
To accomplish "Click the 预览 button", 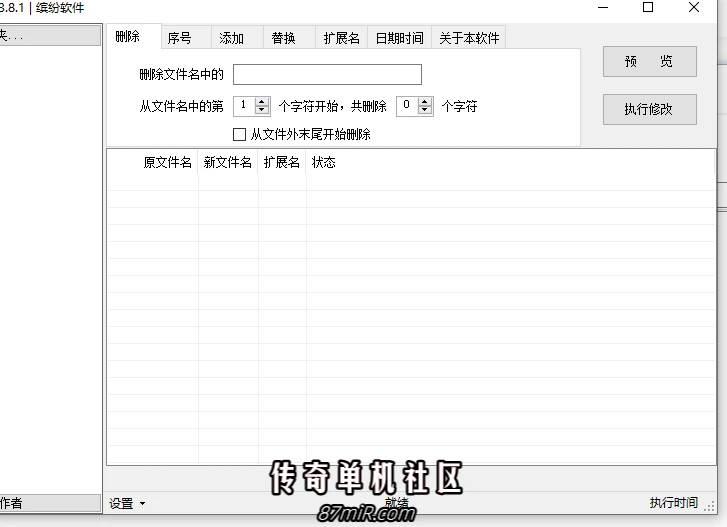I will pyautogui.click(x=650, y=61).
